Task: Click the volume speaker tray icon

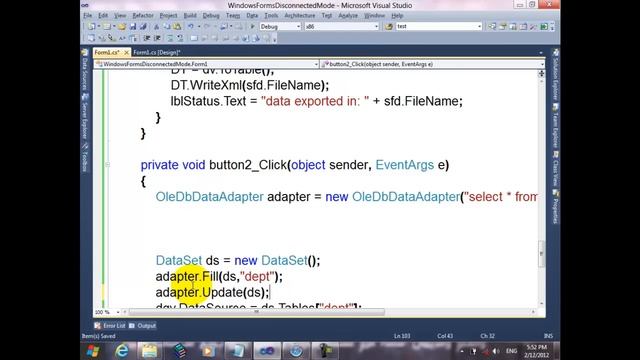Action: [496, 351]
